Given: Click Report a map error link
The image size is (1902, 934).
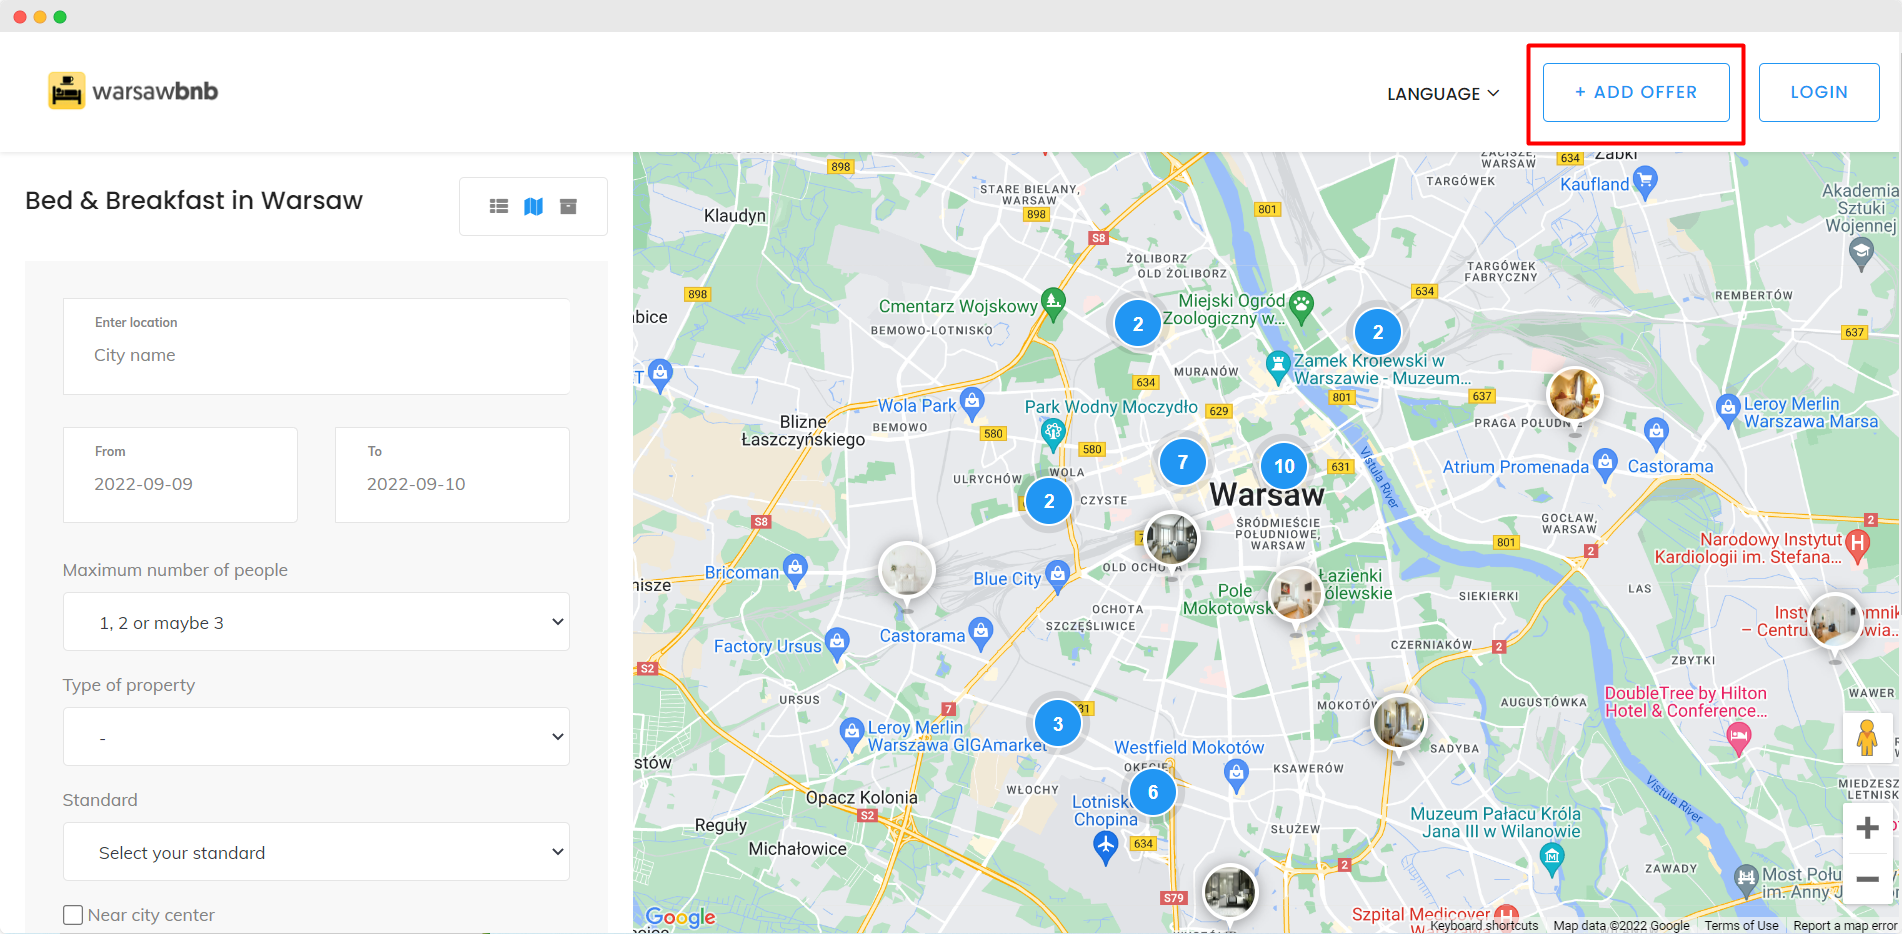Looking at the screenshot, I should pyautogui.click(x=1845, y=926).
